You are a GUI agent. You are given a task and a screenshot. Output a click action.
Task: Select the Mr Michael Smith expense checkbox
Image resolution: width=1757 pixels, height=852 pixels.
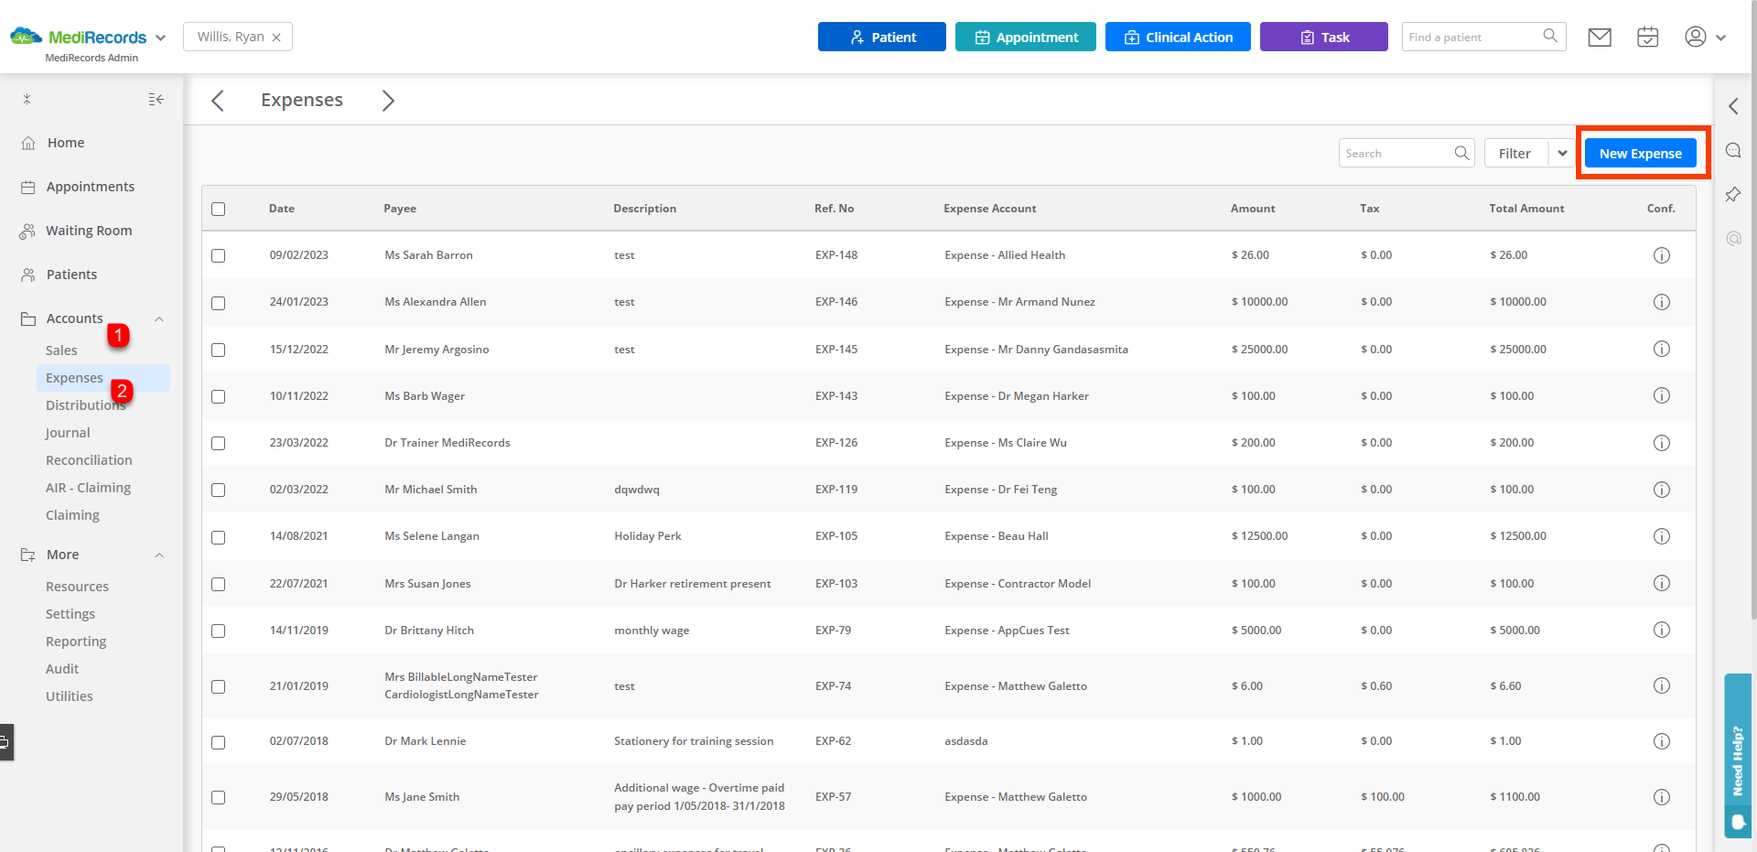click(218, 490)
